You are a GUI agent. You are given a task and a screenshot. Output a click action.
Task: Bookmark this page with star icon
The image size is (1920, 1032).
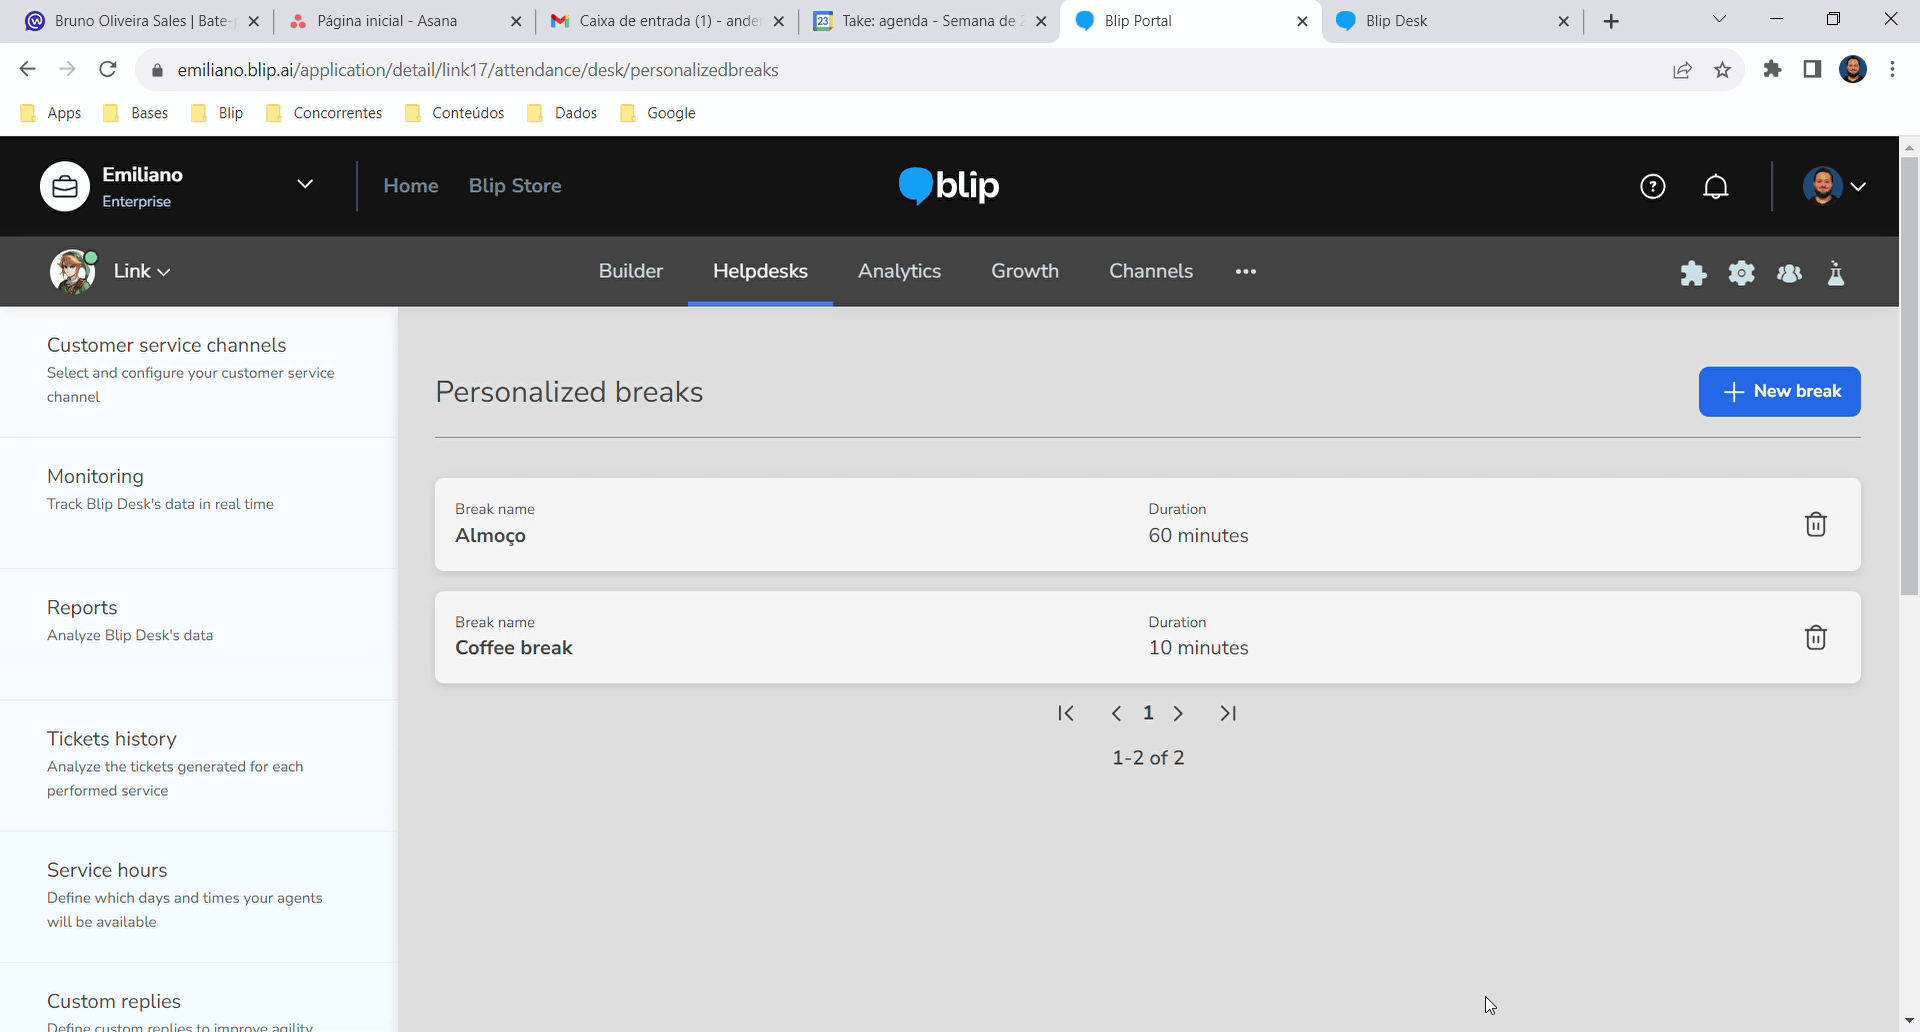(1722, 70)
